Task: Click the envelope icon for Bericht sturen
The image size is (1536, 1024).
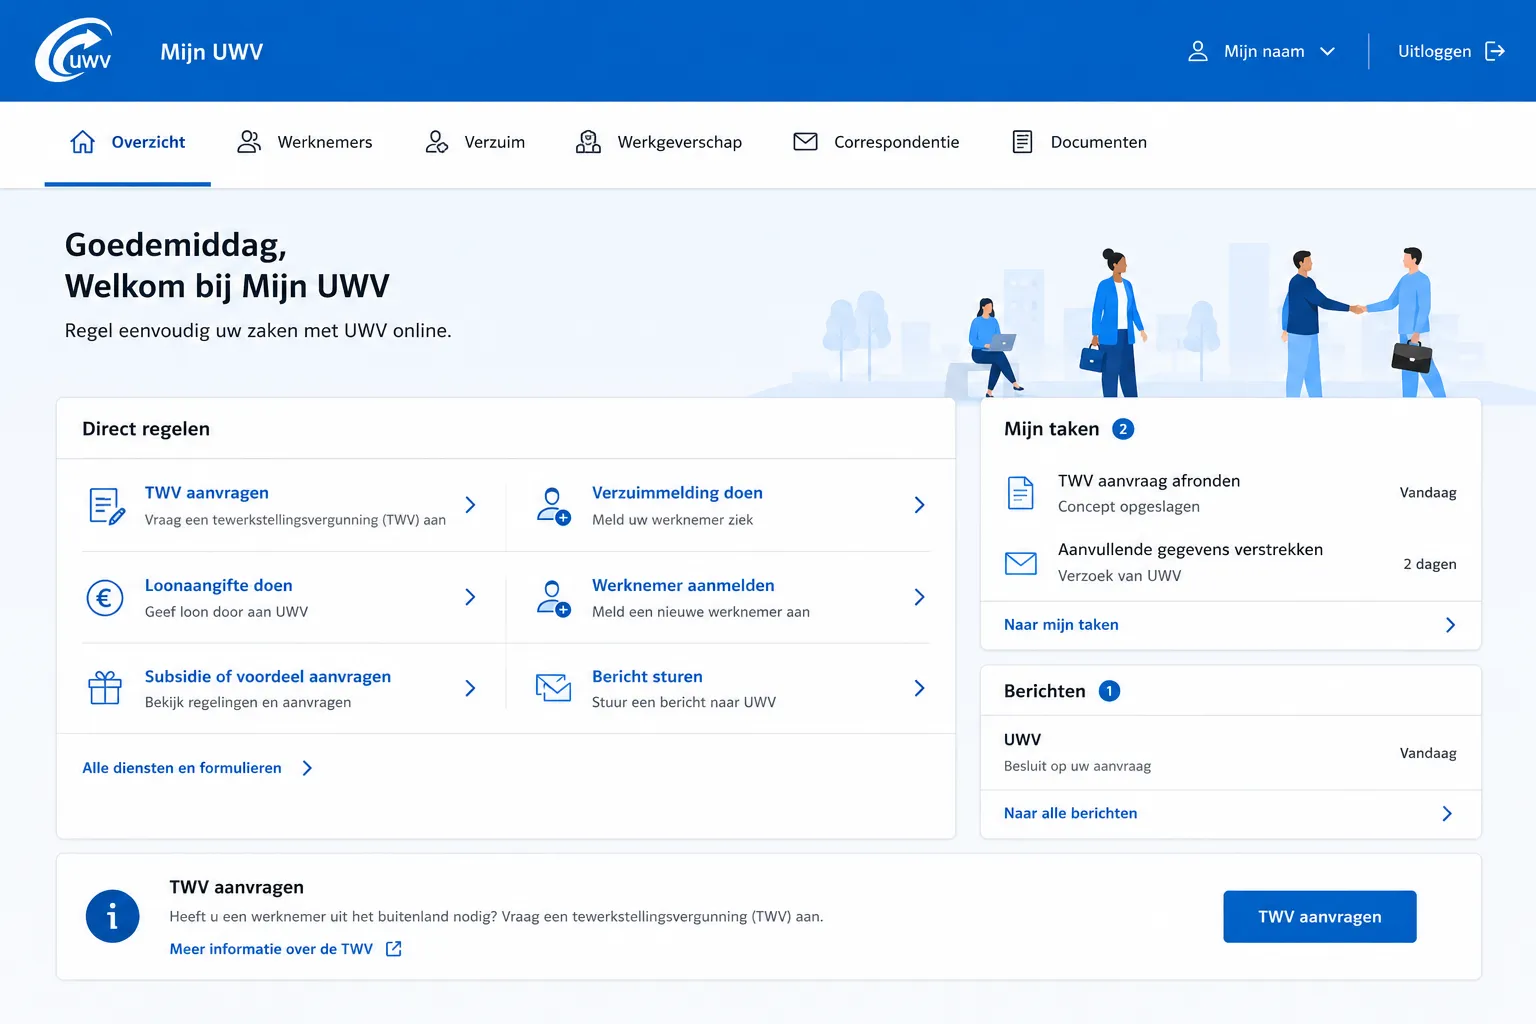Action: 553,688
